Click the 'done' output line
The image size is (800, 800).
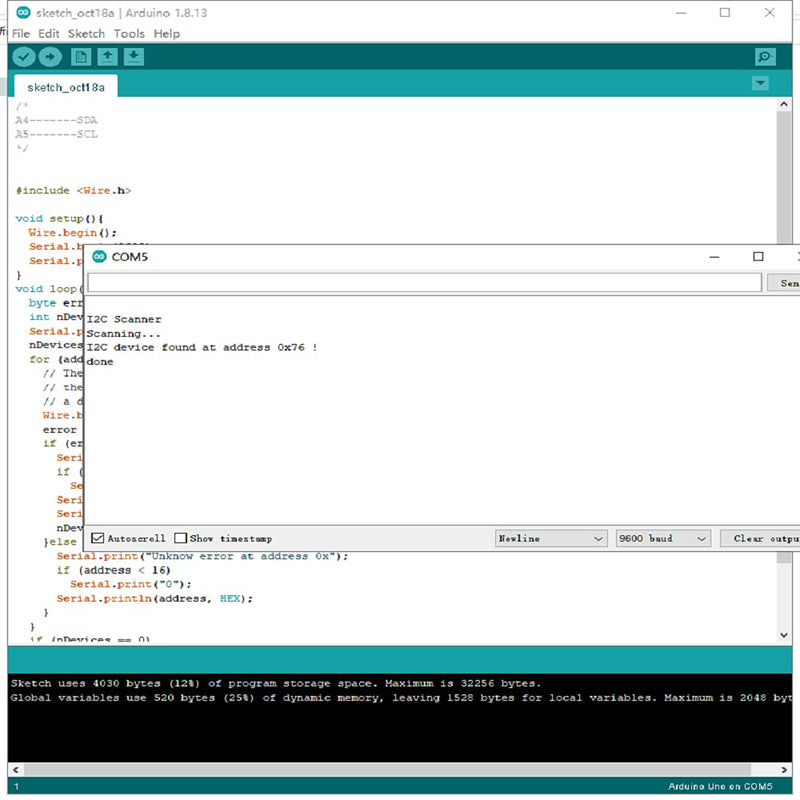coord(100,362)
